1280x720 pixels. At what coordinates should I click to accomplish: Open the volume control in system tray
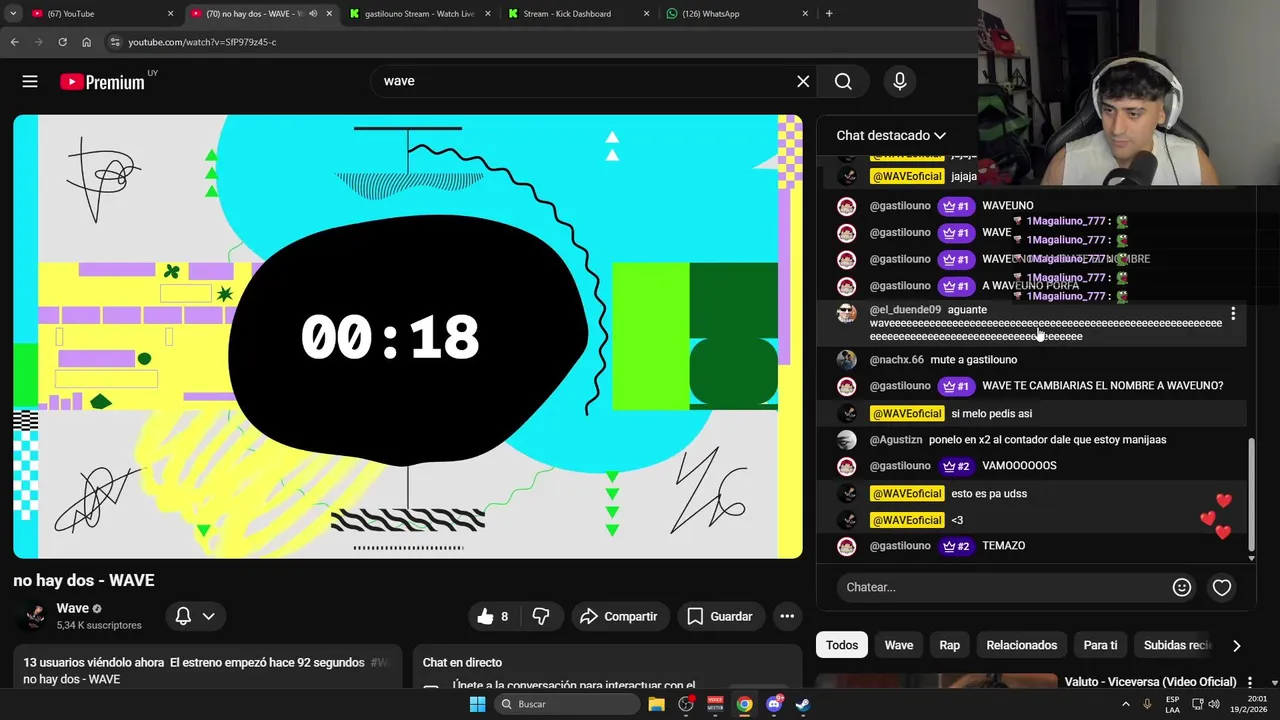pos(1213,704)
